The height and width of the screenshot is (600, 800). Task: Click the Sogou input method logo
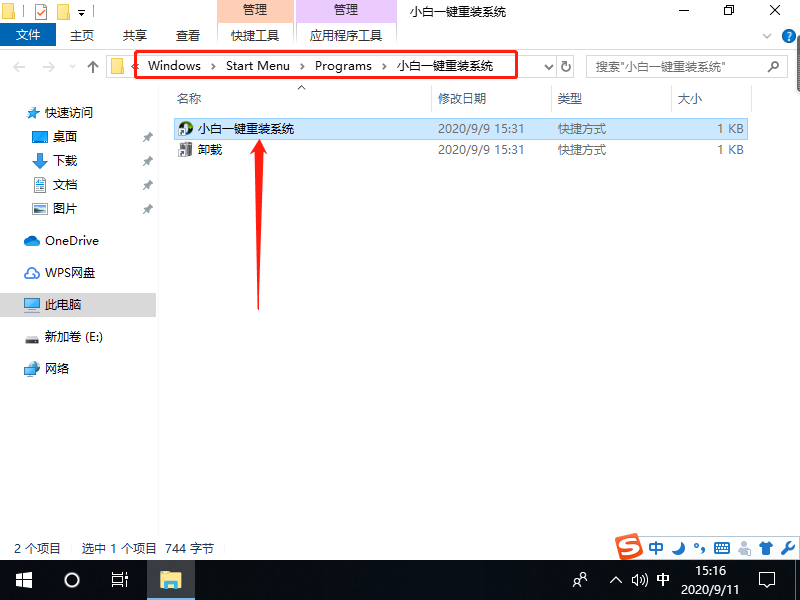tap(629, 546)
